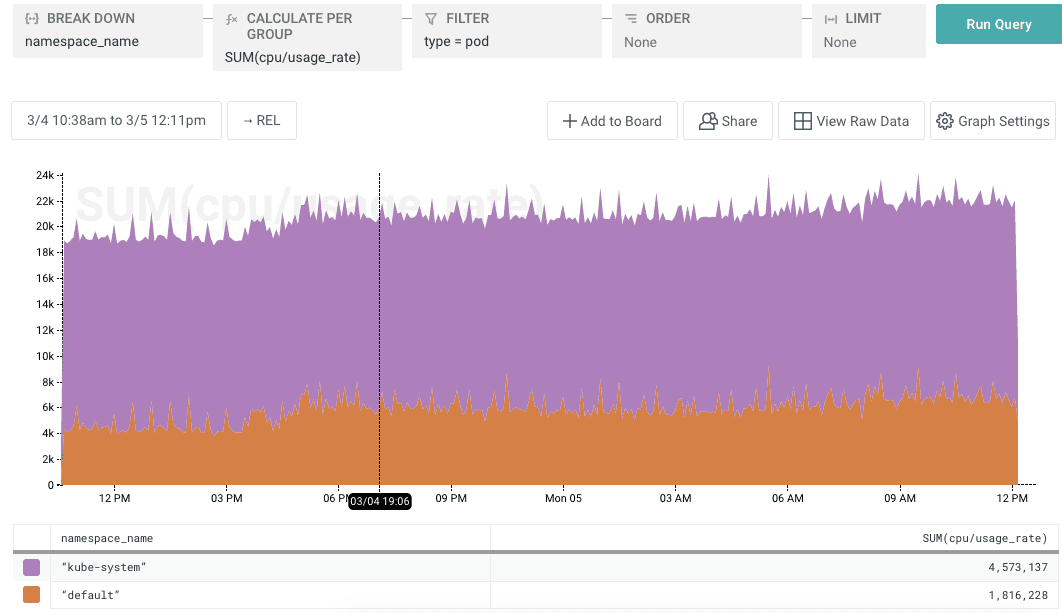This screenshot has width=1062, height=613.
Task: Edit the SUM(cpu/usage_rate) calculation field
Action: 293,57
